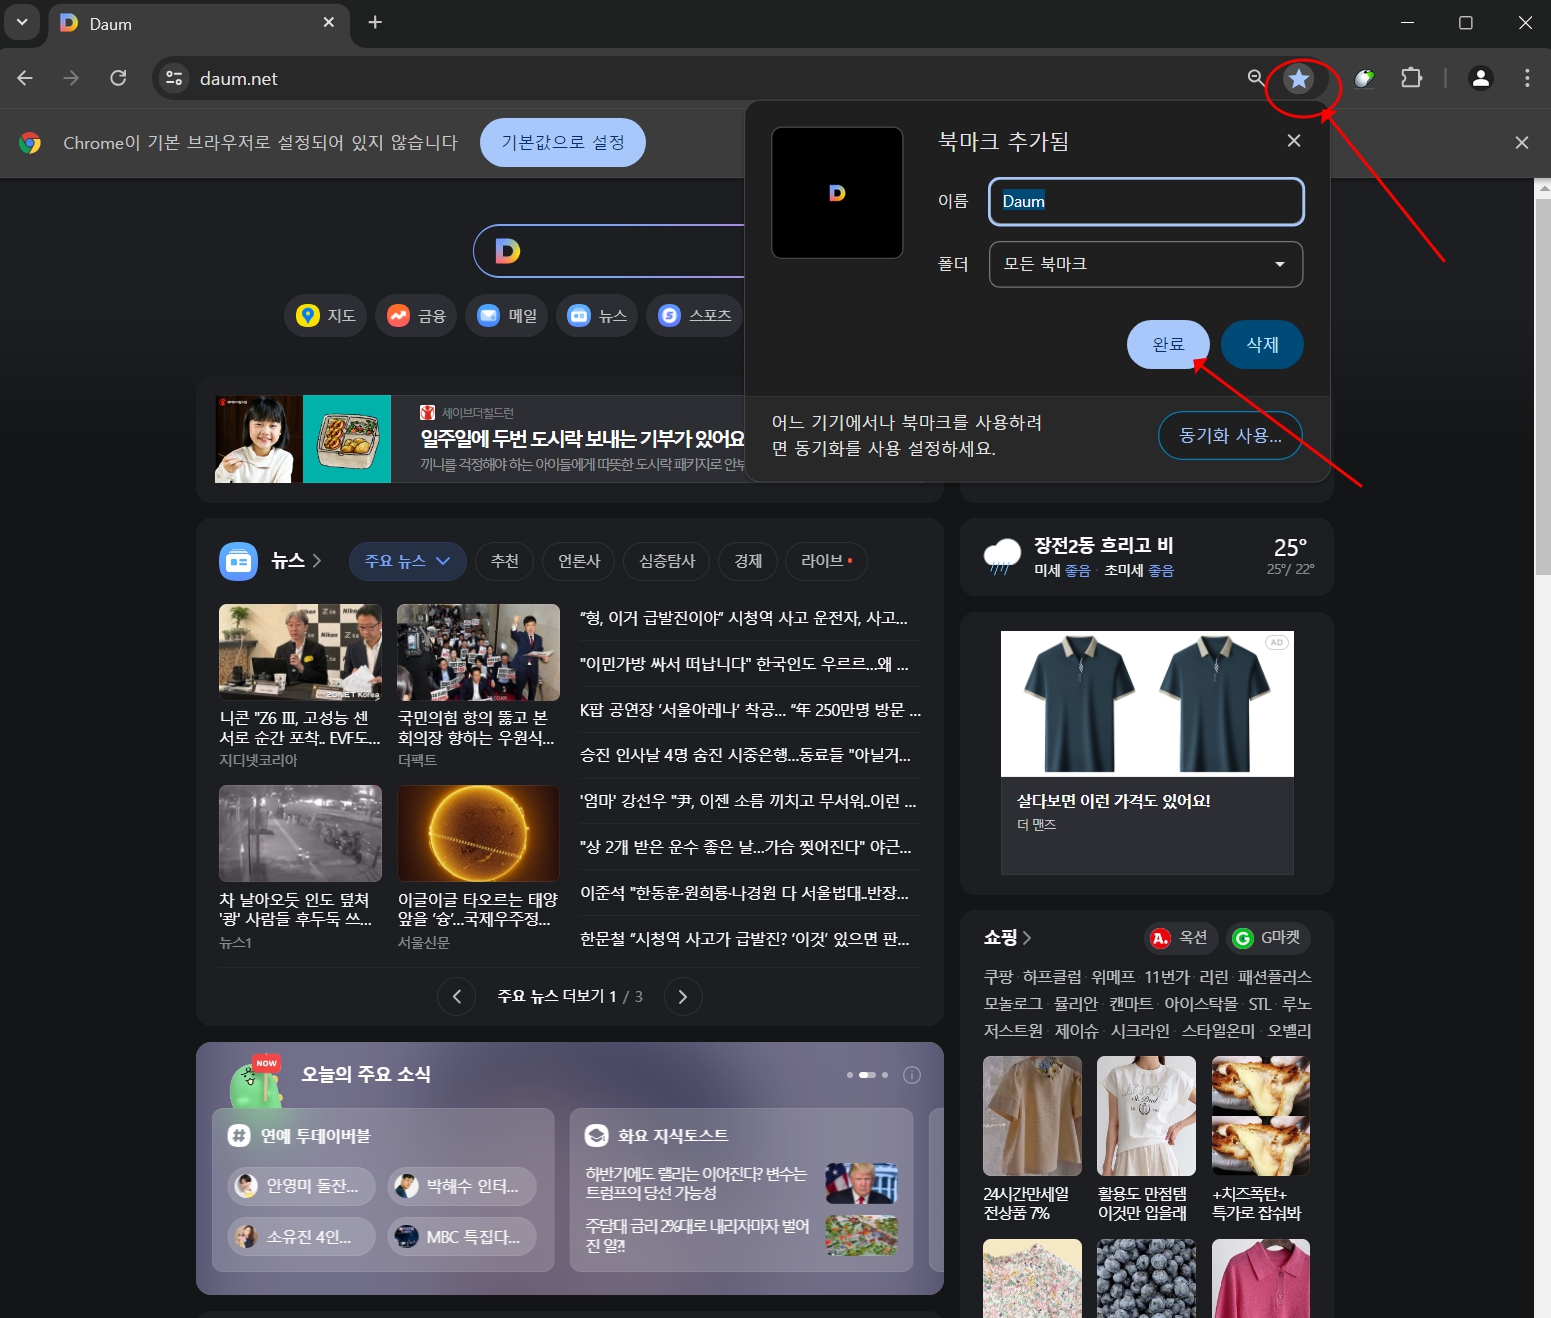
Task: Open 화요 지식토스트 card header
Action: (x=658, y=1136)
